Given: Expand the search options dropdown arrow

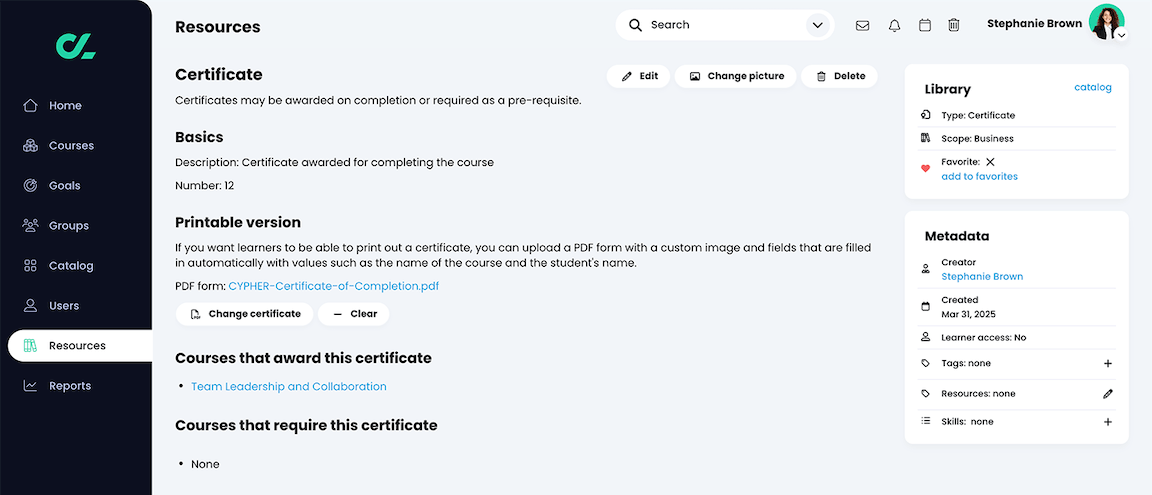Looking at the screenshot, I should tap(817, 25).
